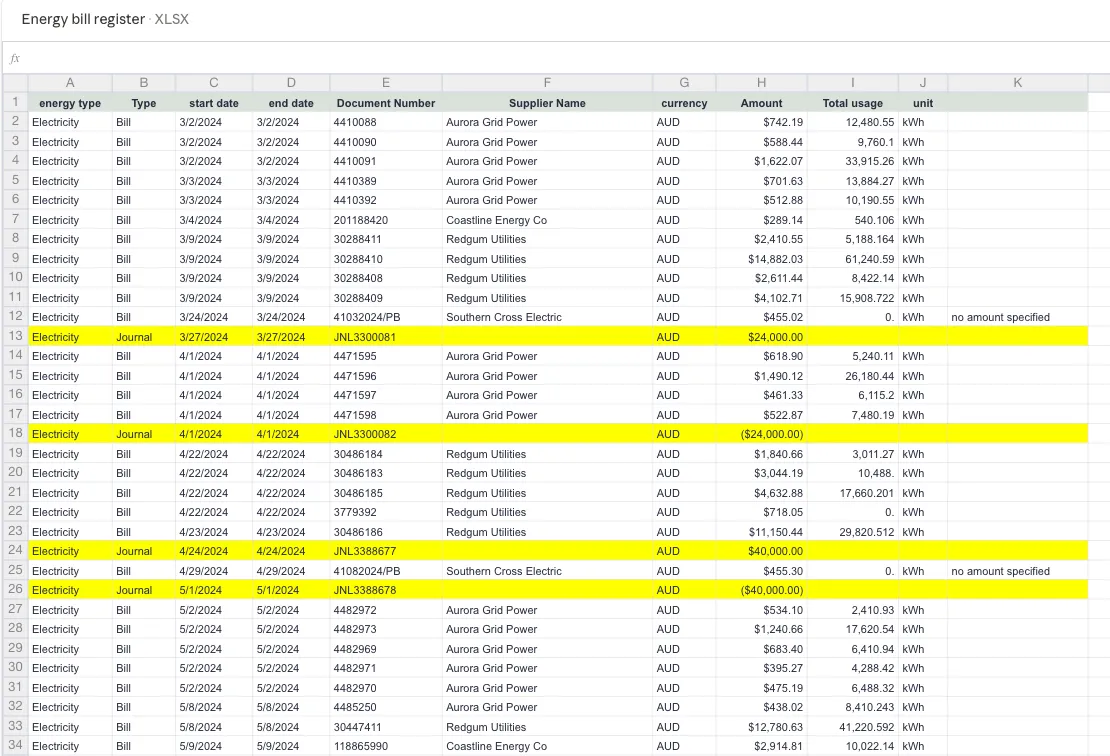
Task: Click start date 4/23/2024
Action: coord(214,532)
